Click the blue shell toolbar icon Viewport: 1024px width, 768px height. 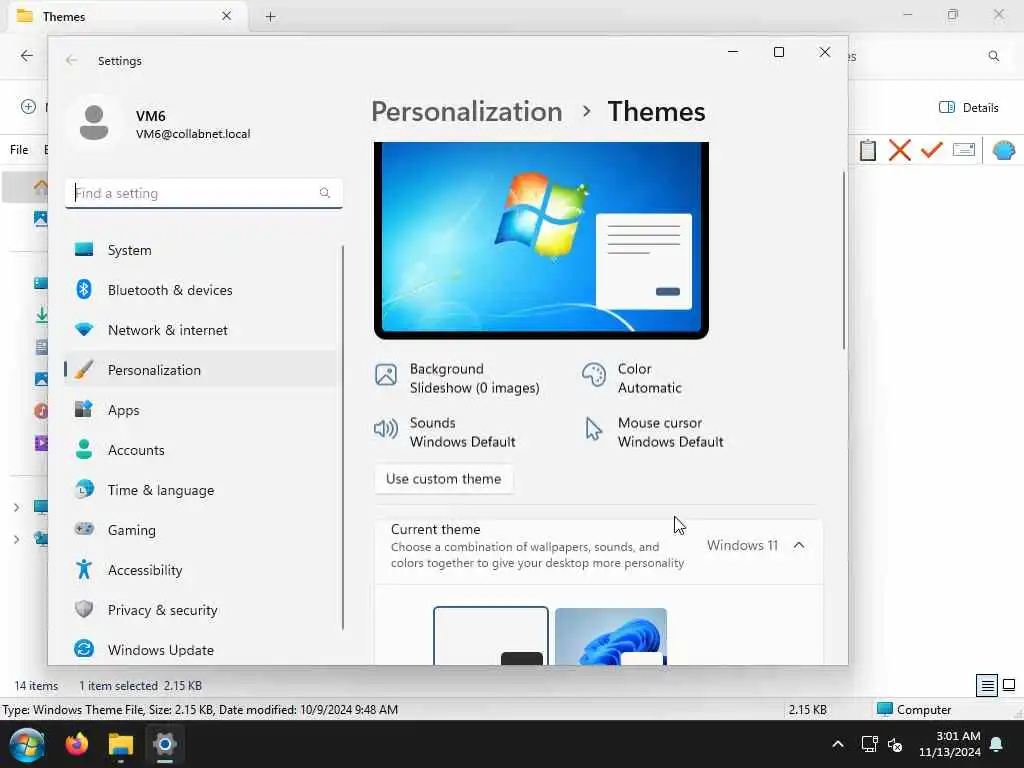[1004, 150]
